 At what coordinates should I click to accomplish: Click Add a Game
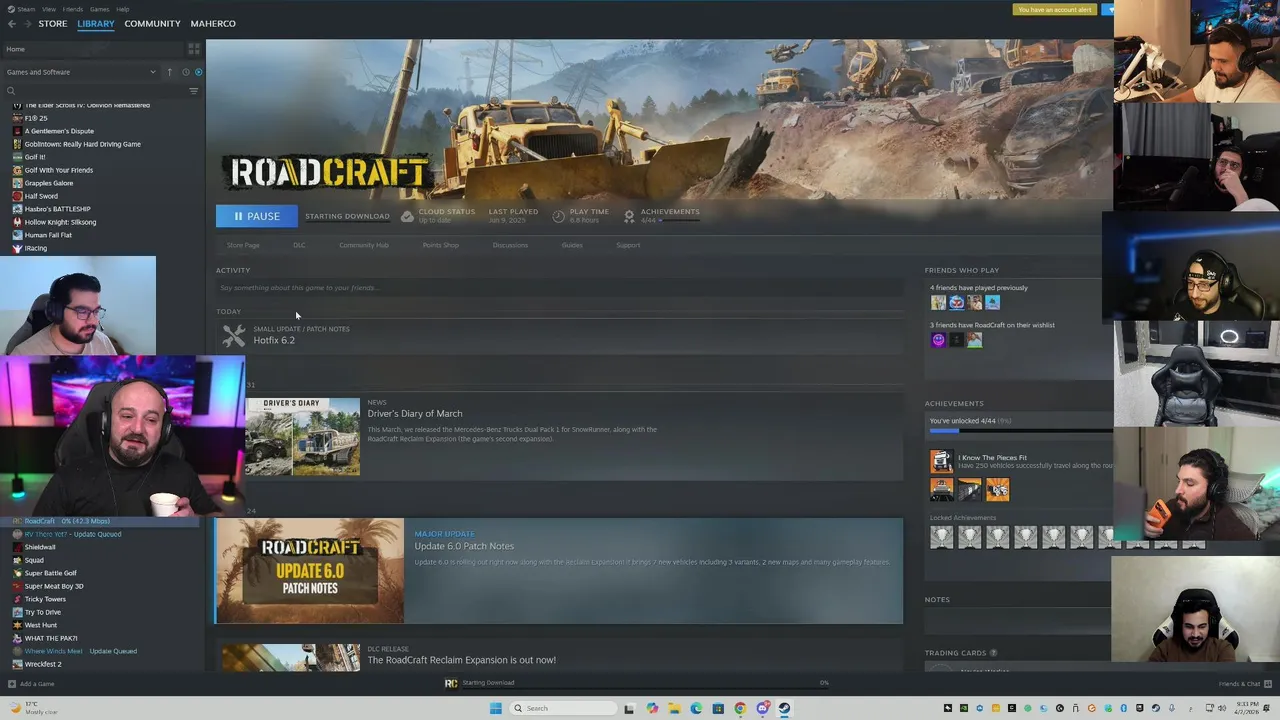point(31,684)
